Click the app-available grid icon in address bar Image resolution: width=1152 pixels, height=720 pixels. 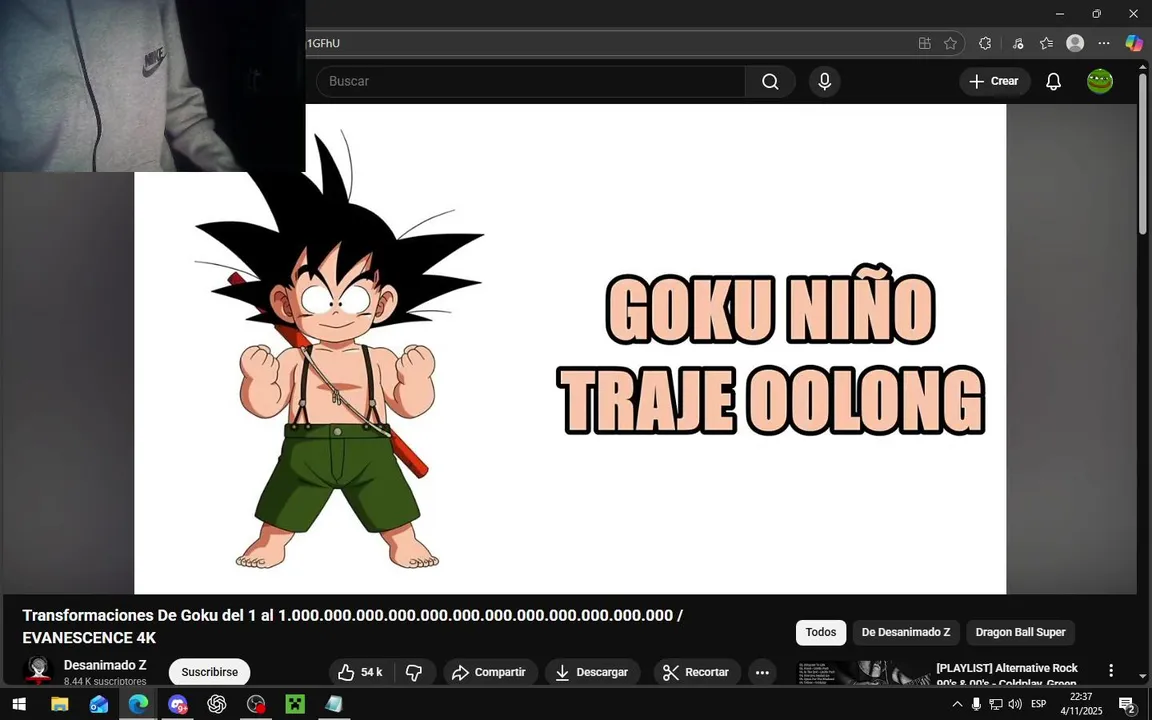925,43
